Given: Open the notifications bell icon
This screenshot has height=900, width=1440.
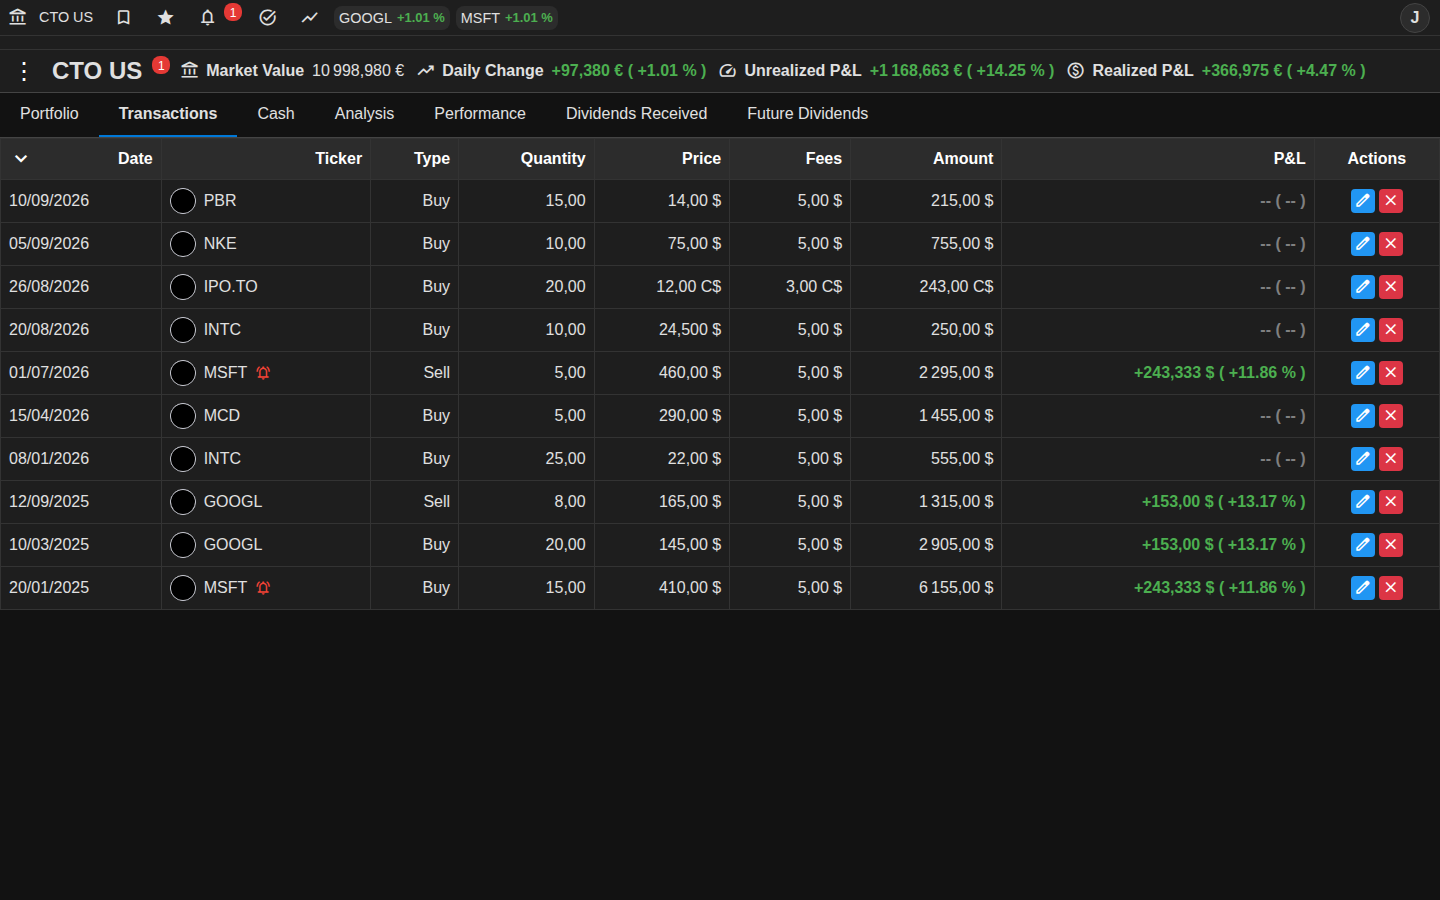Looking at the screenshot, I should [x=207, y=18].
